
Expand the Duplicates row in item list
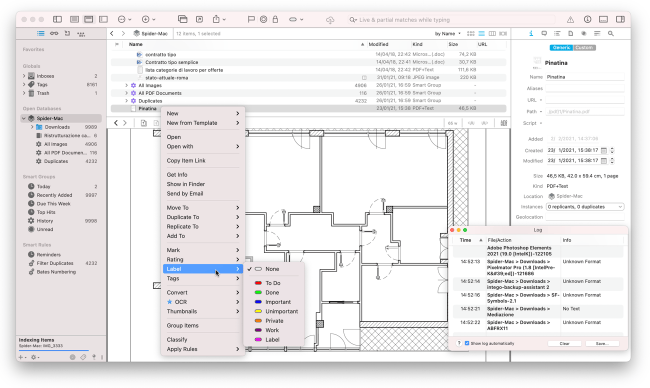(x=126, y=101)
